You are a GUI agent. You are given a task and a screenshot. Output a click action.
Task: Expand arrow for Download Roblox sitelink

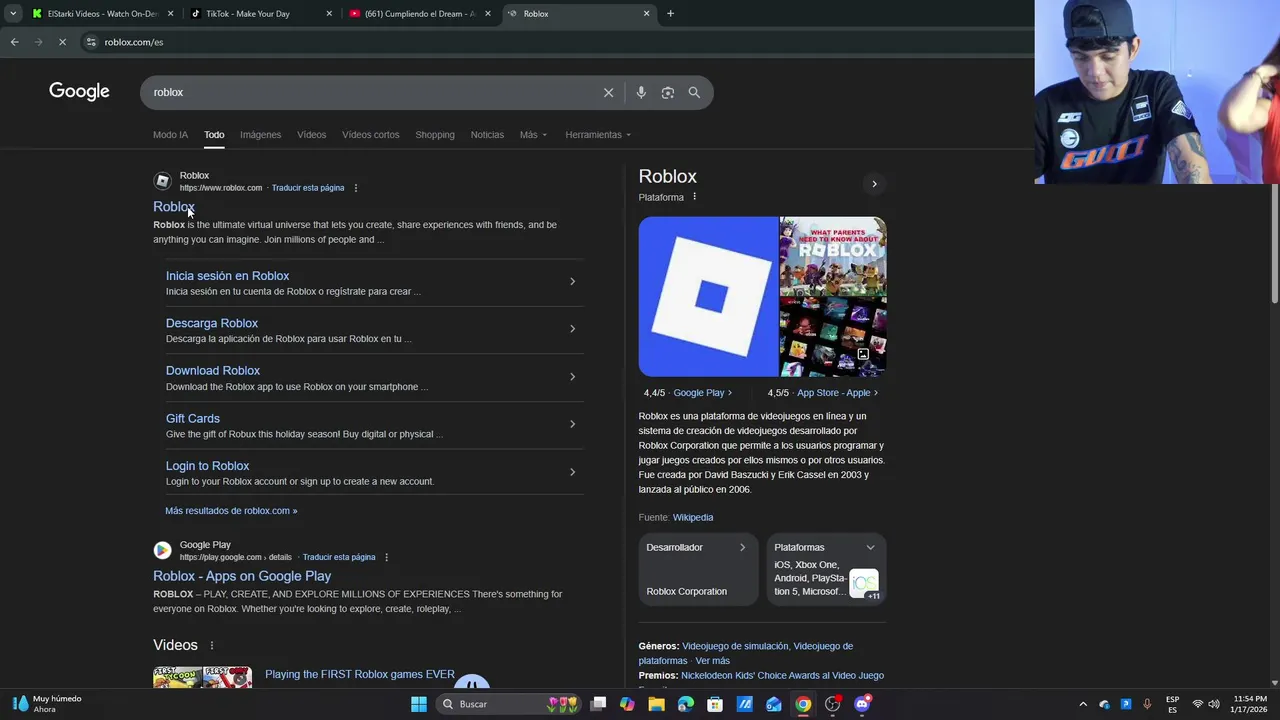click(x=572, y=377)
